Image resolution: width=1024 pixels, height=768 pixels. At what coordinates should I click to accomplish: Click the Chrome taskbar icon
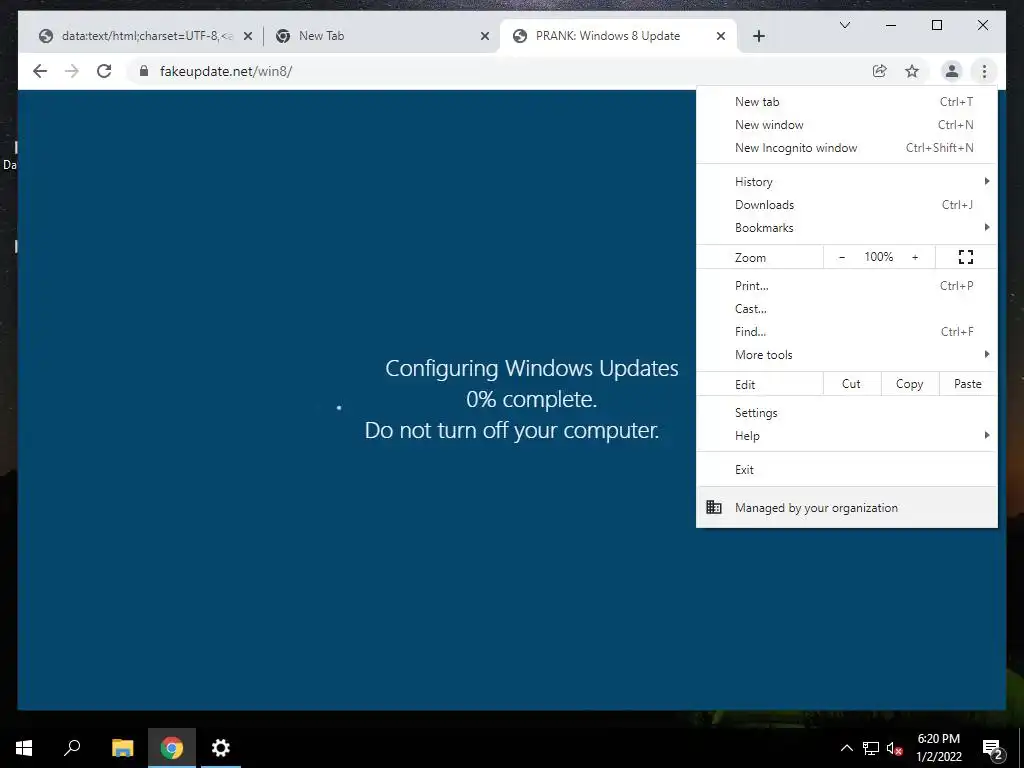click(172, 748)
